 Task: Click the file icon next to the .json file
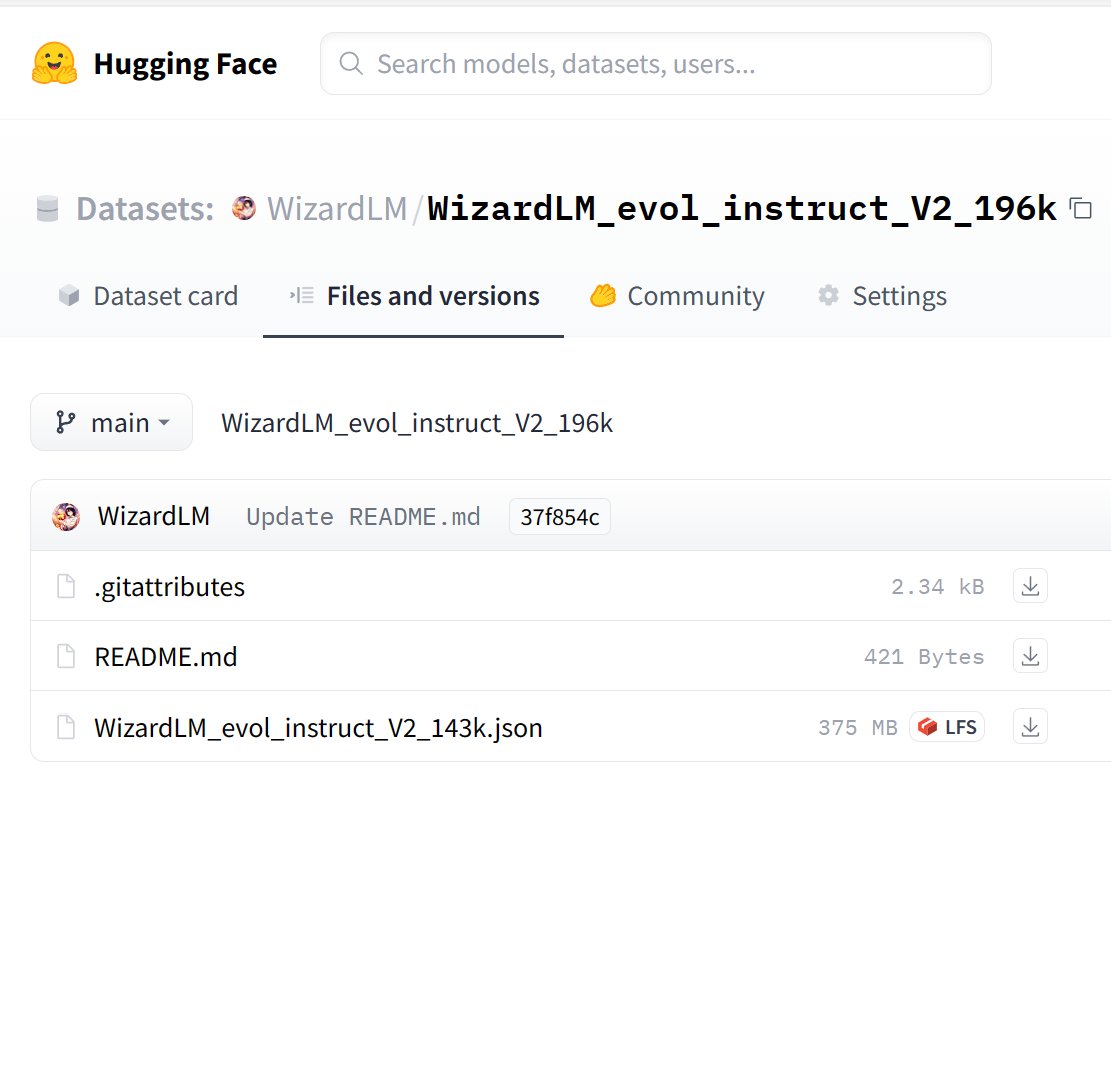(x=66, y=727)
